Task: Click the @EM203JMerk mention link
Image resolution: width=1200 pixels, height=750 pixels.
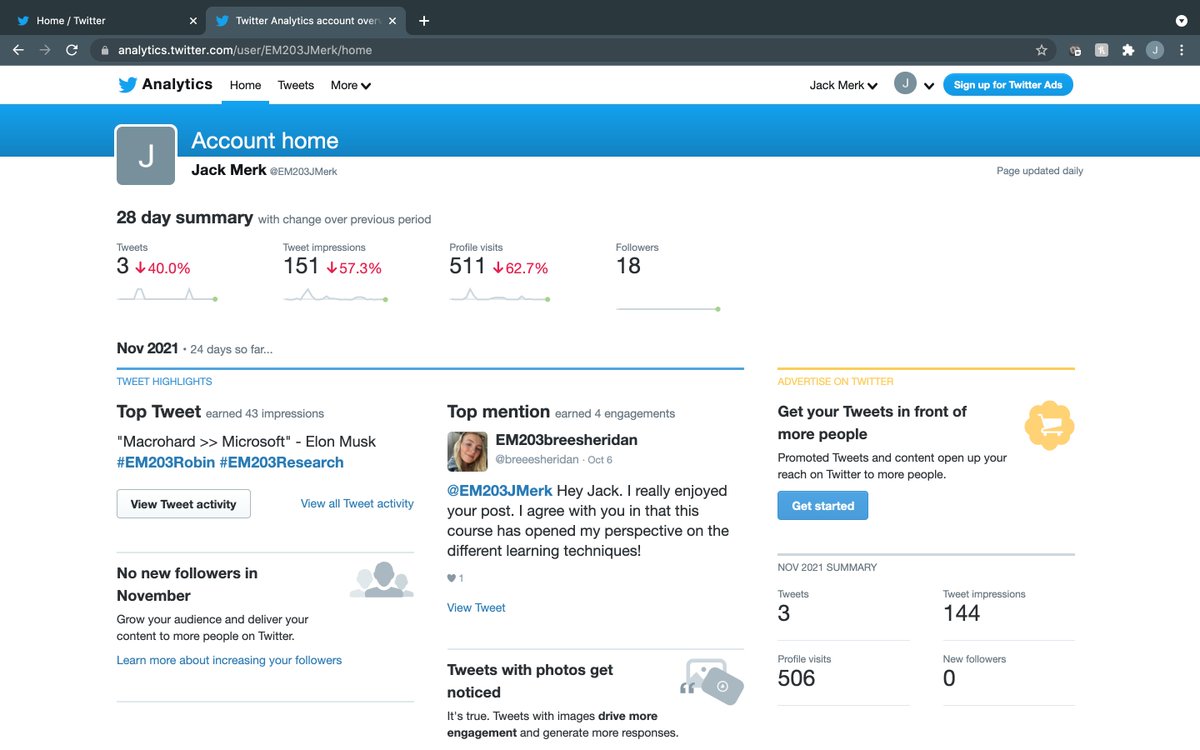Action: [x=499, y=491]
